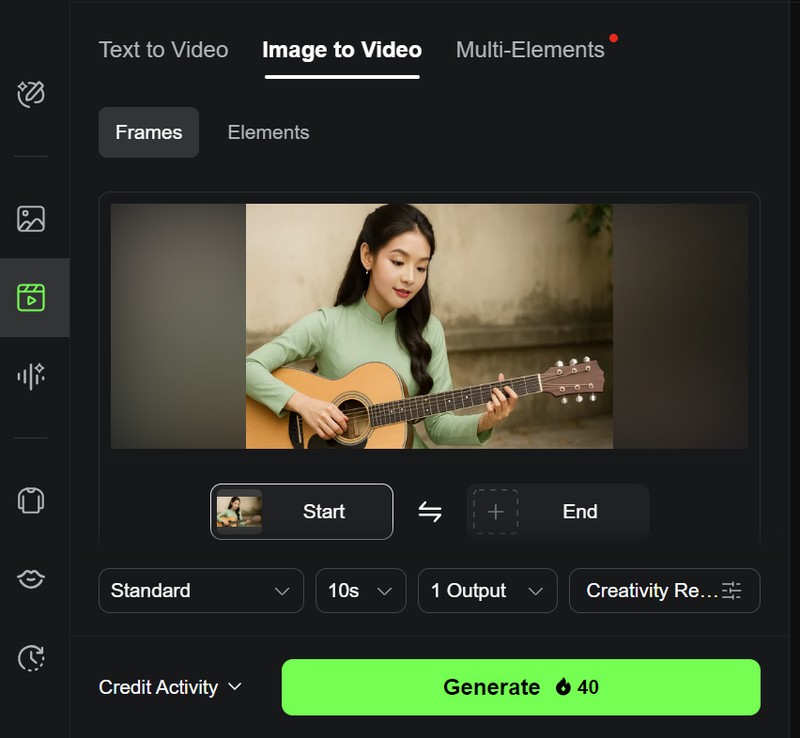Viewport: 800px width, 738px height.
Task: Open the history clock sidebar icon
Action: tap(31, 657)
